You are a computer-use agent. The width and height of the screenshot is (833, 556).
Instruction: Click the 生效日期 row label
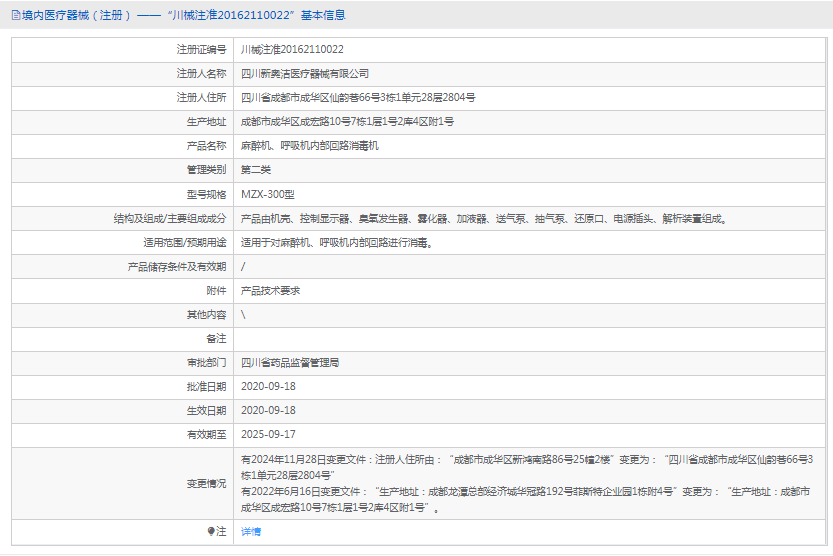(206, 410)
